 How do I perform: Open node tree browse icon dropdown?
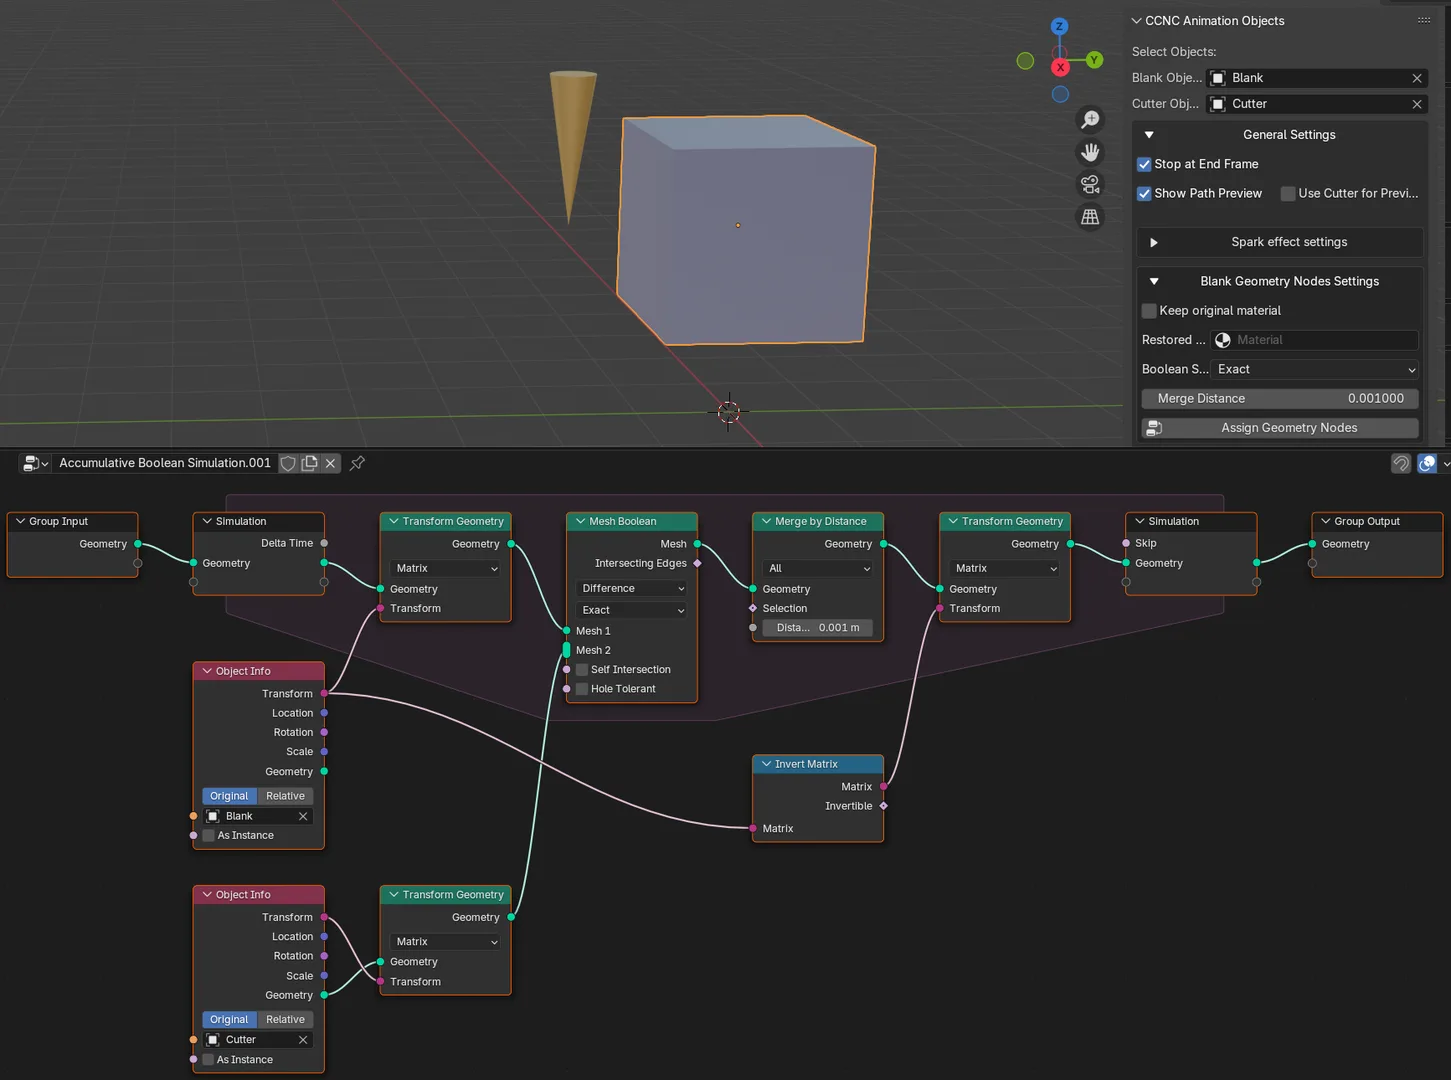pos(35,463)
